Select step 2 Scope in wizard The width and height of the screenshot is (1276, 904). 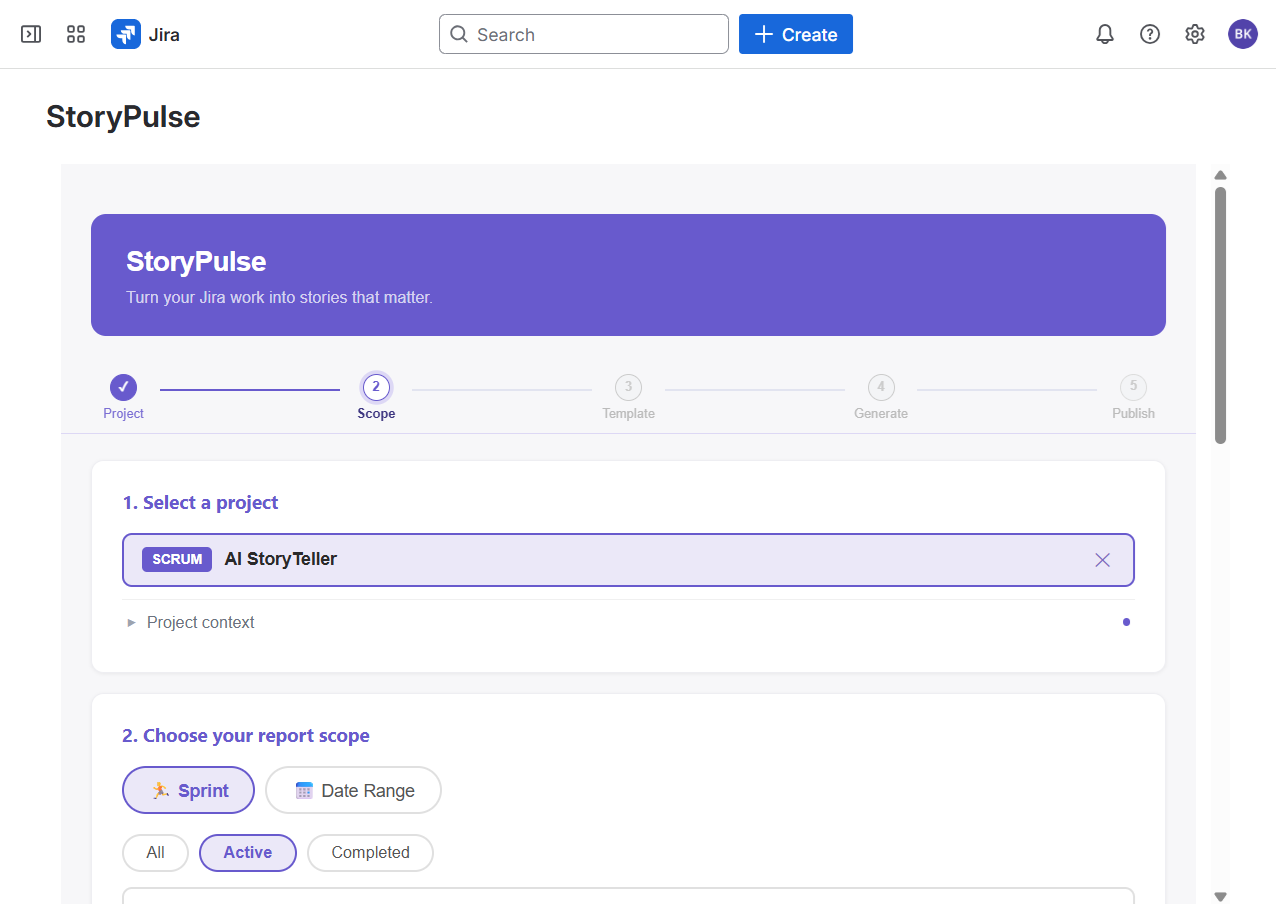point(376,387)
